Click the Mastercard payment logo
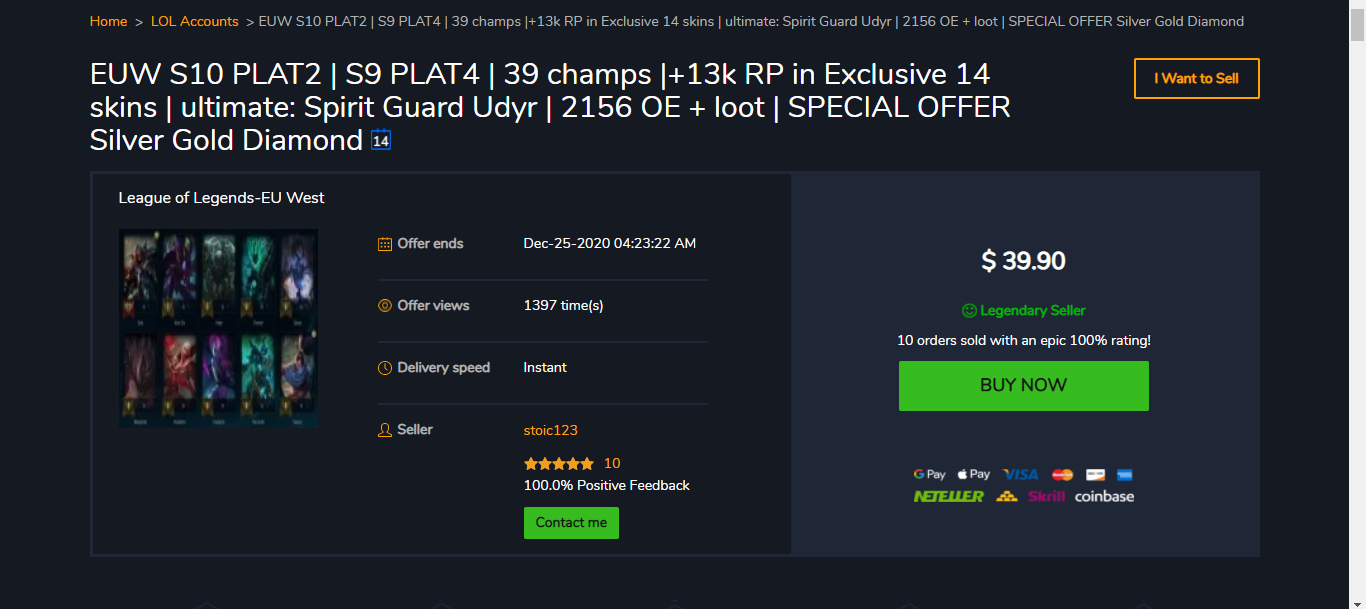This screenshot has height=609, width=1366. coord(1062,475)
